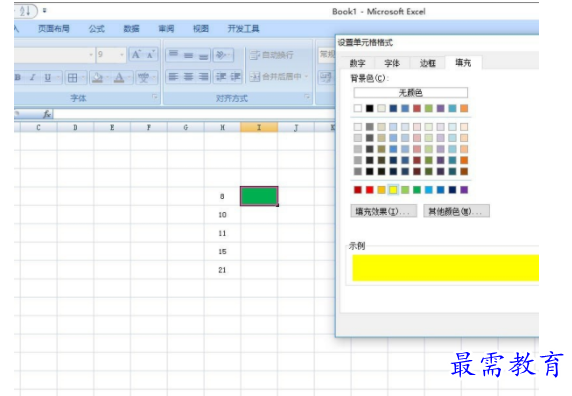Click the Increase Font Size icon
This screenshot has width=572, height=396.
coord(136,55)
